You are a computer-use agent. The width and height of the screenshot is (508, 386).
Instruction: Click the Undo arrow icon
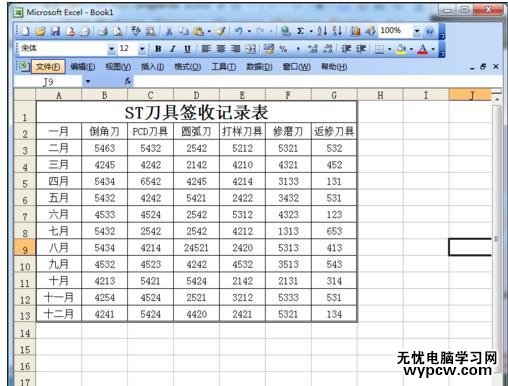(238, 31)
